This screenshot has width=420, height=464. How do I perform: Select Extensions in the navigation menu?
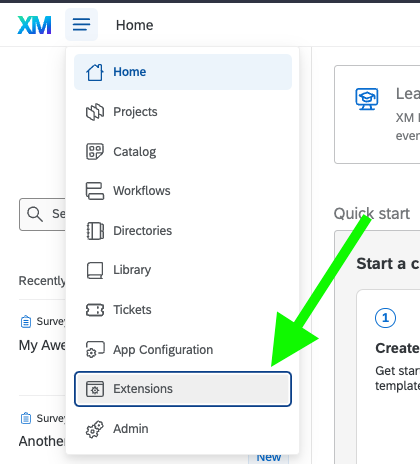[x=183, y=389]
